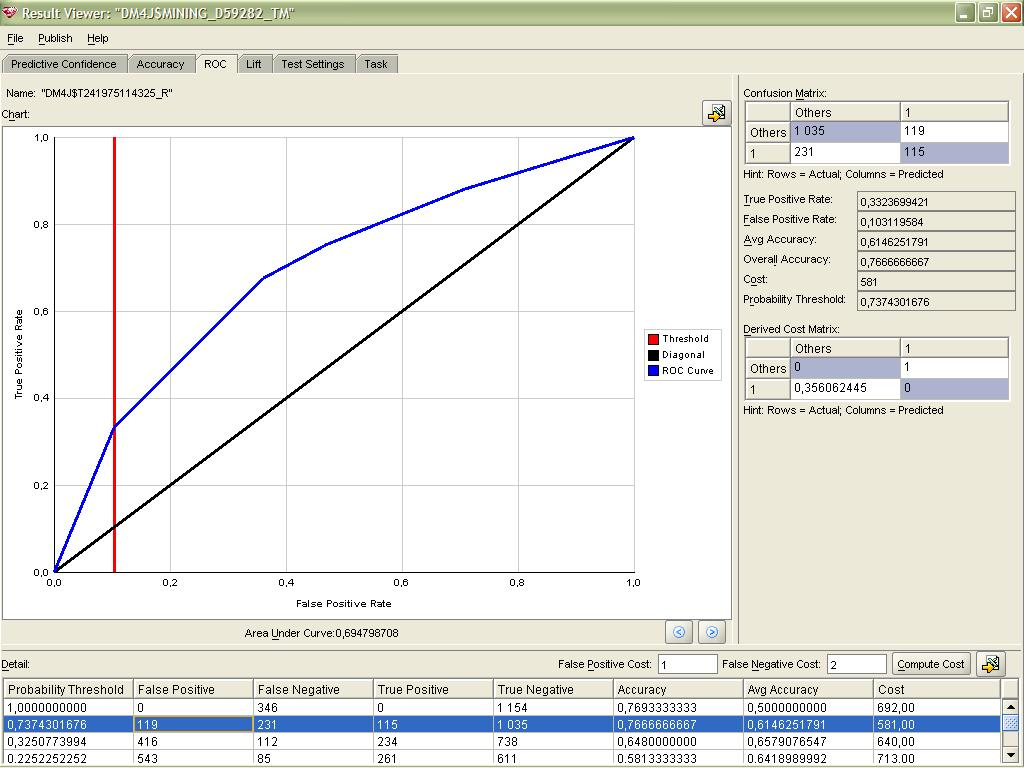This screenshot has height=768, width=1024.
Task: Click the Overall Accuracy value 0,7666666667 field
Action: (x=936, y=262)
